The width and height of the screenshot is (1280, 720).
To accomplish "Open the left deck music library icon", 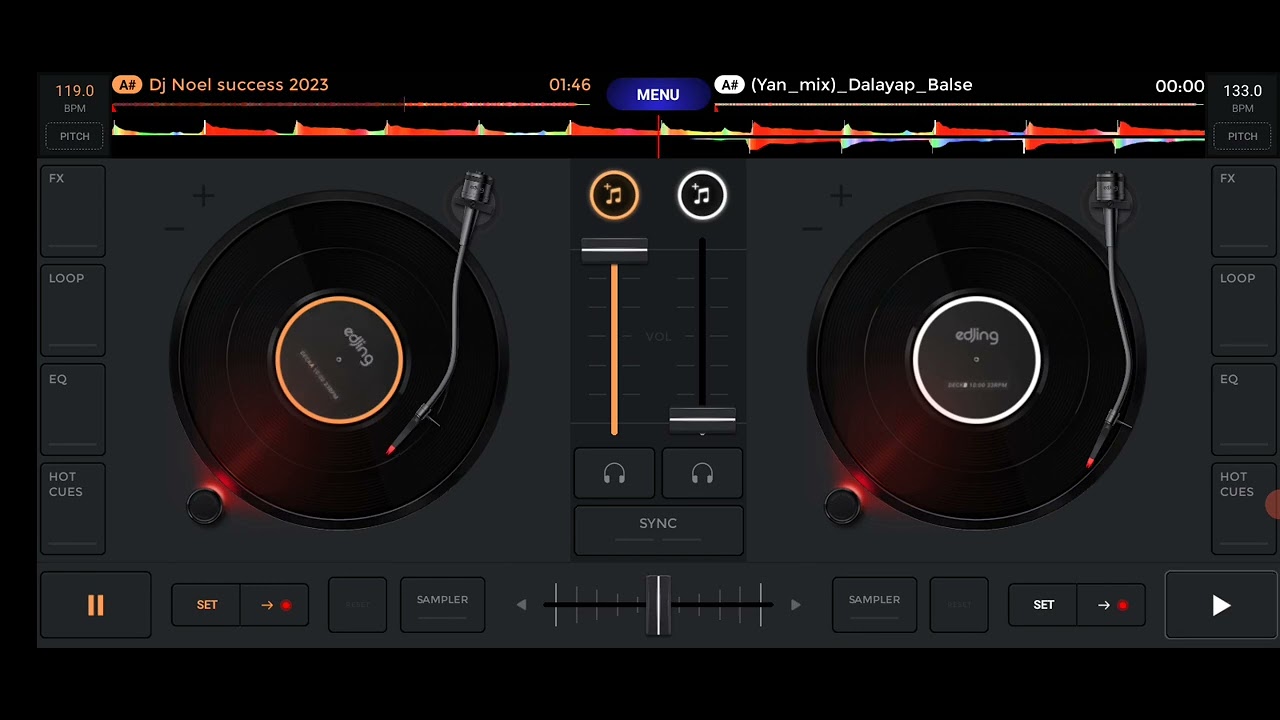I will [614, 195].
